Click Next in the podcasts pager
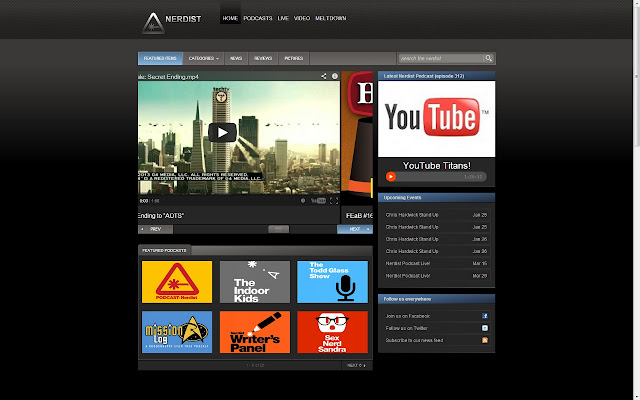640x400 pixels. click(x=357, y=365)
